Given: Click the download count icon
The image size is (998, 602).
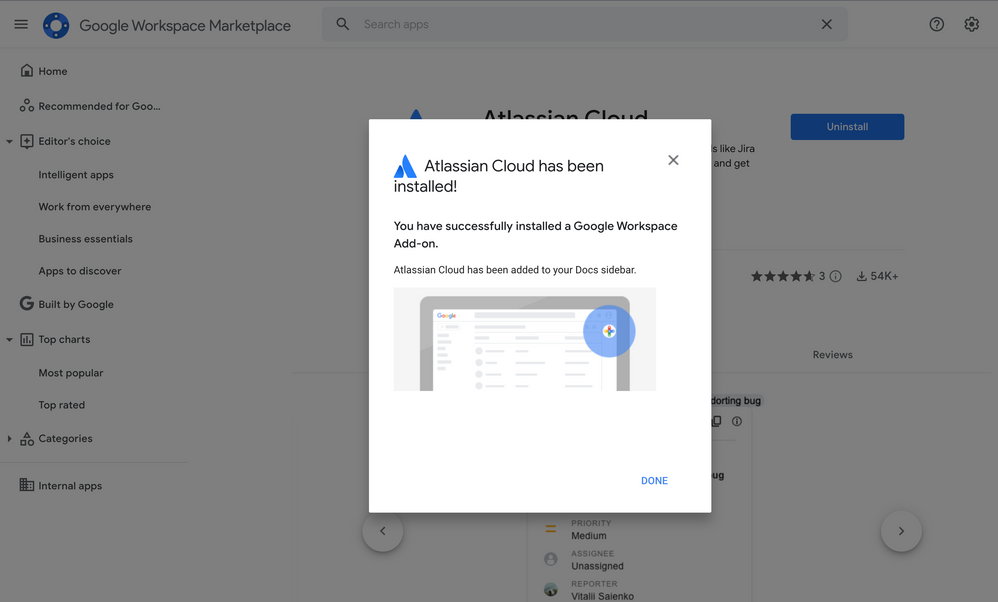Looking at the screenshot, I should (861, 276).
